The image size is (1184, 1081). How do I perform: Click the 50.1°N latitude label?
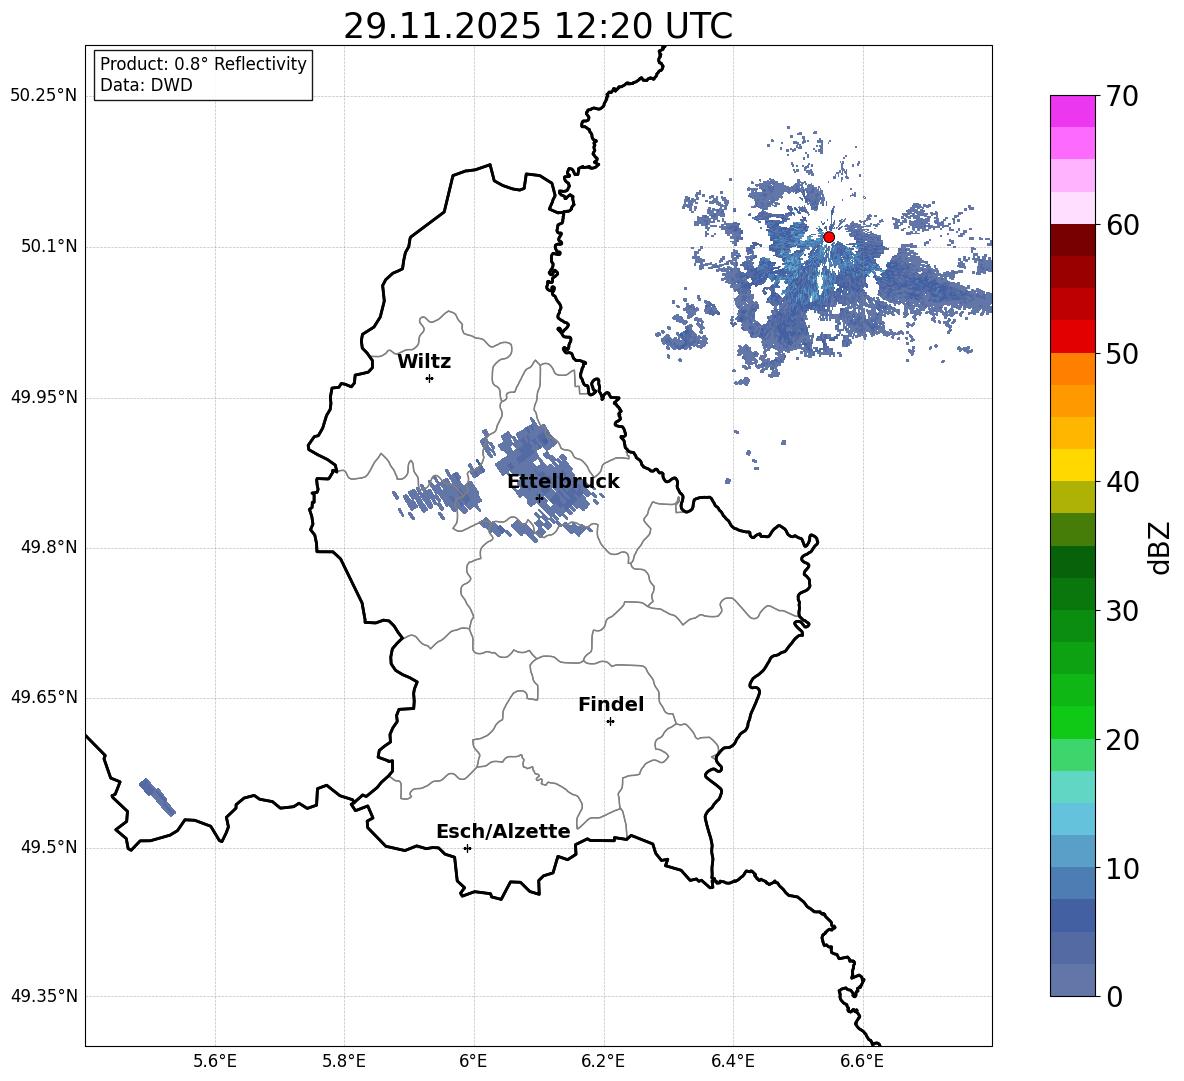click(x=49, y=247)
